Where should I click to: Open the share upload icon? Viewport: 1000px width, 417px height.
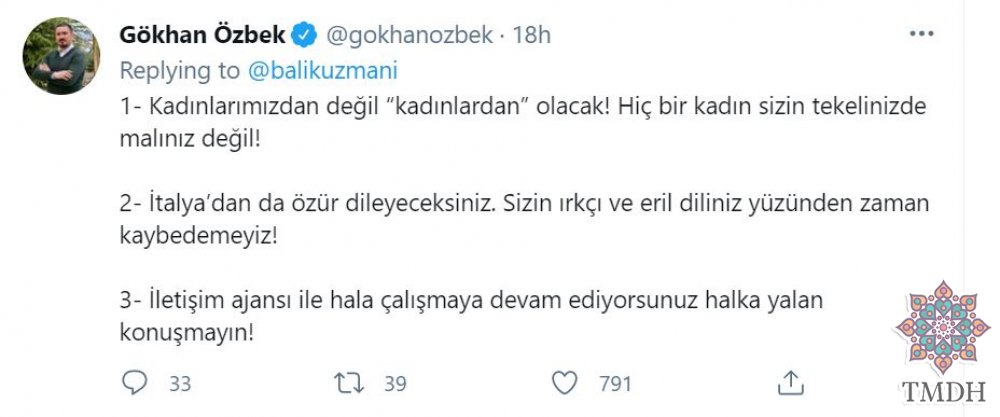click(790, 383)
